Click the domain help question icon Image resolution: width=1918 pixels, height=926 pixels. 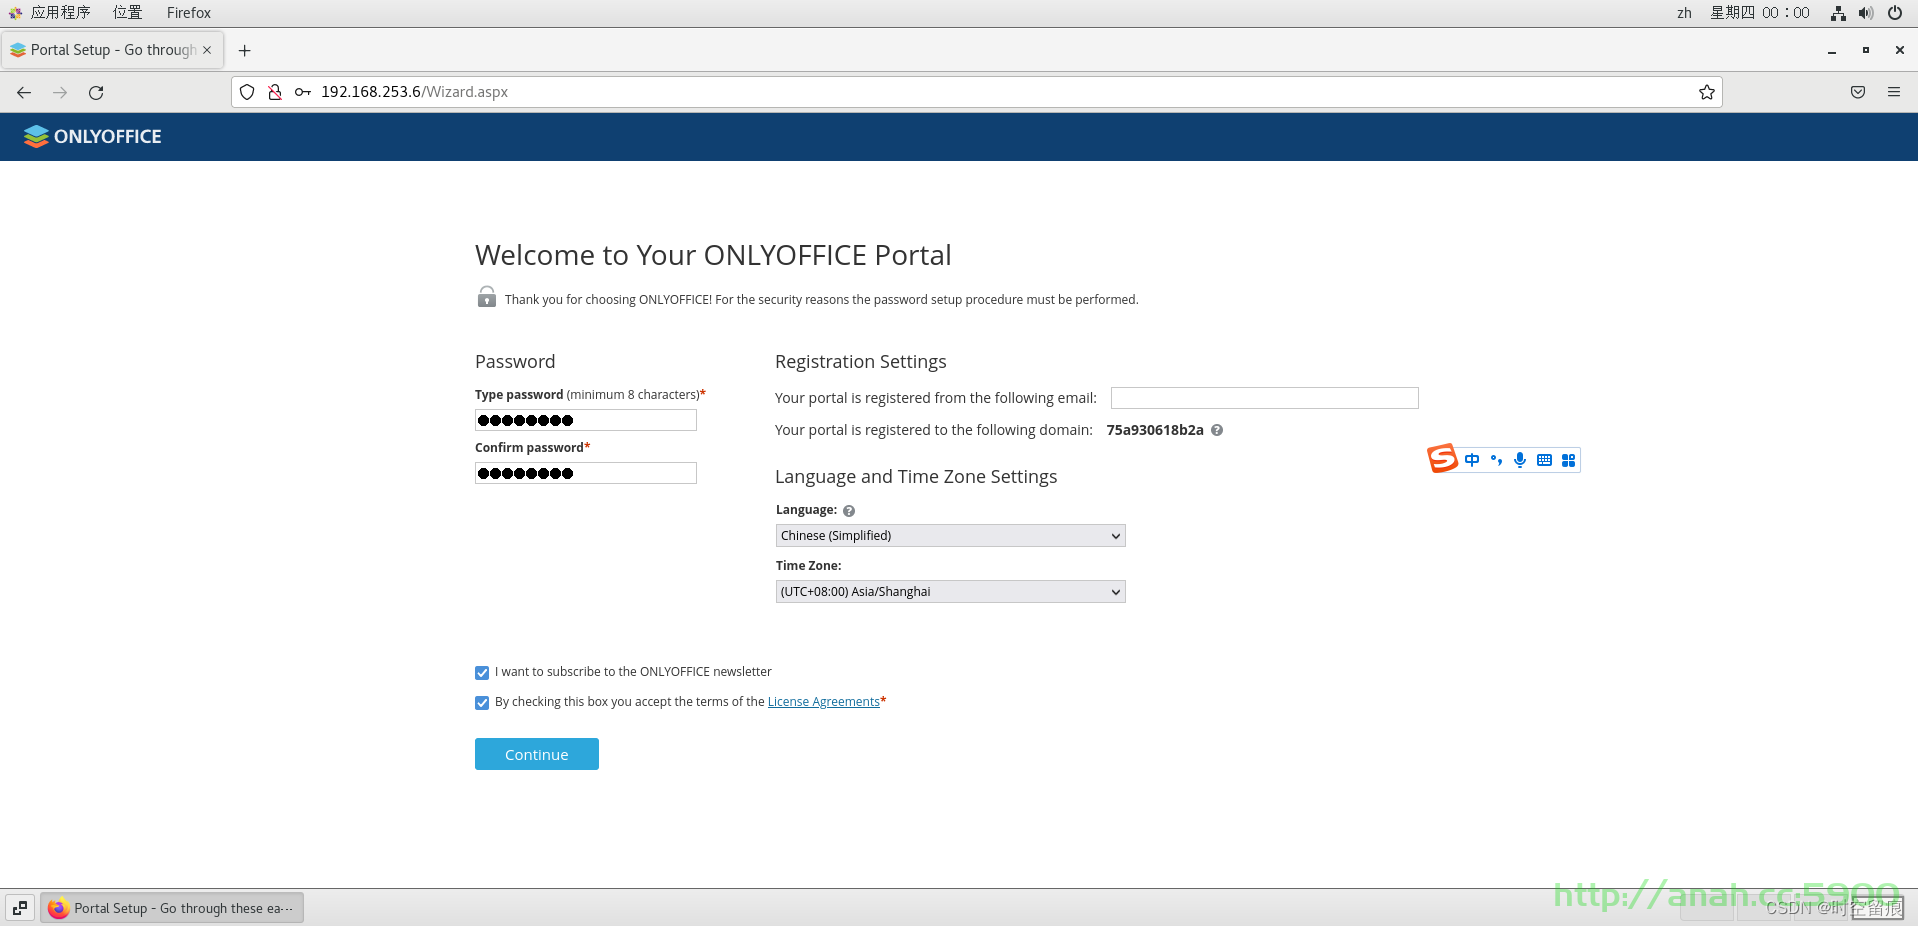click(1217, 430)
